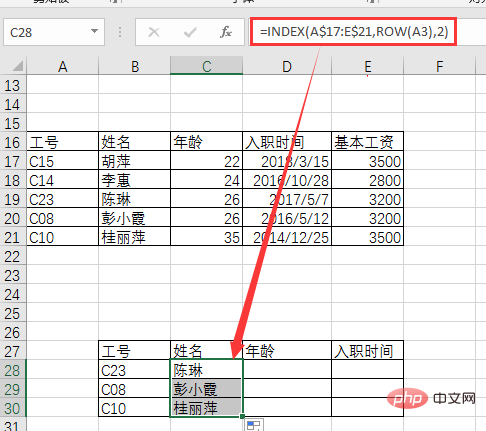Click the Cancel (X) formula button
Image resolution: width=486 pixels, height=431 pixels.
click(x=154, y=32)
